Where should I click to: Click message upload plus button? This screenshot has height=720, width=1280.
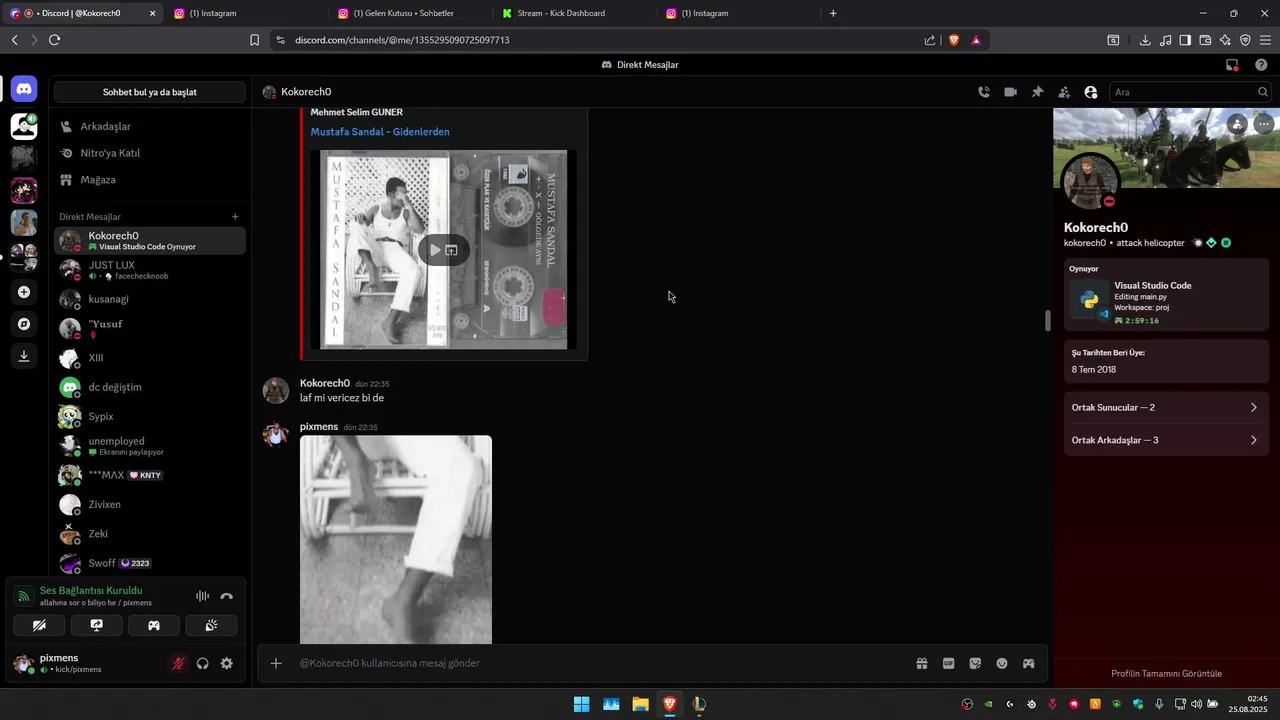276,663
